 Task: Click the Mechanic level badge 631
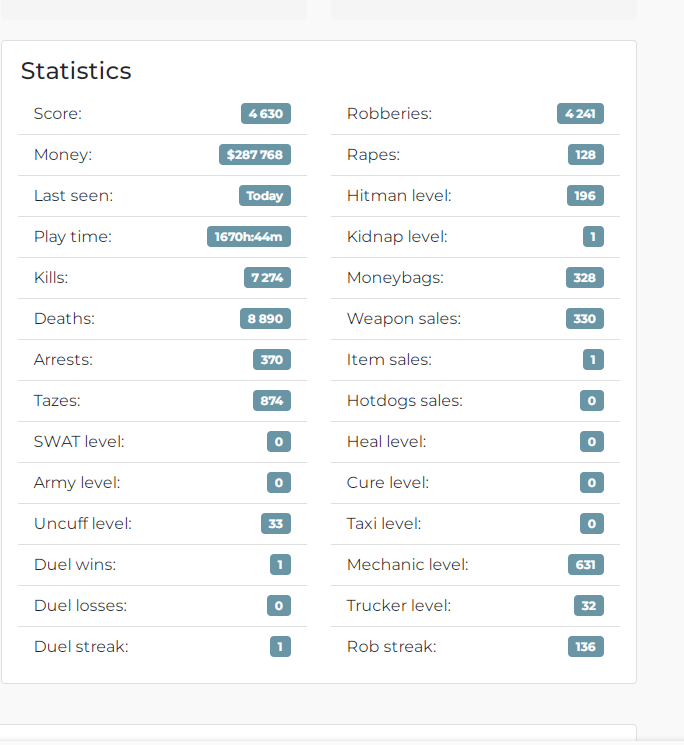586,564
